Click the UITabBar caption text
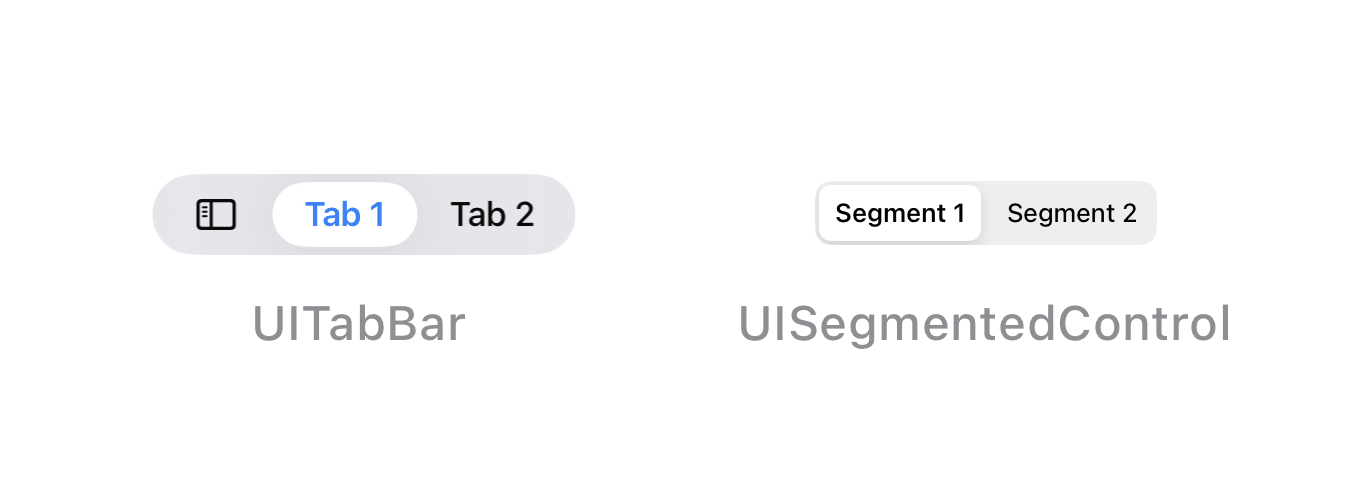This screenshot has width=1360, height=500. pos(359,324)
